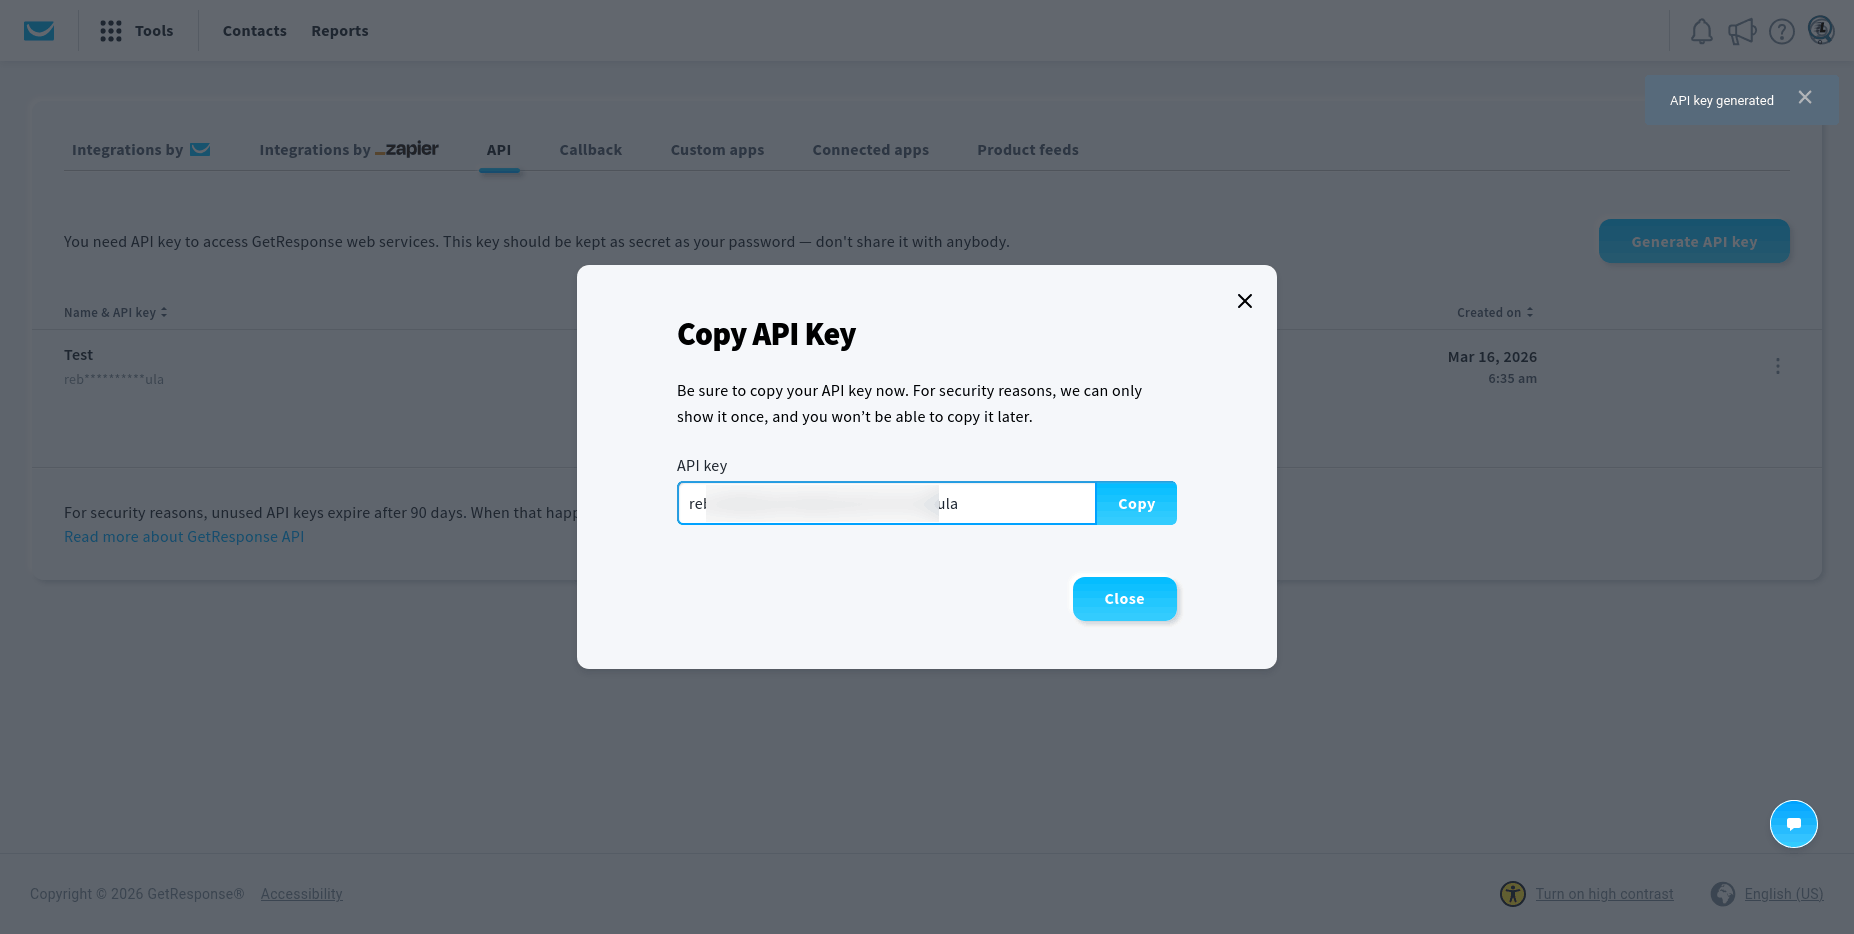Open the Contacts menu item
The width and height of the screenshot is (1854, 934).
coord(254,31)
